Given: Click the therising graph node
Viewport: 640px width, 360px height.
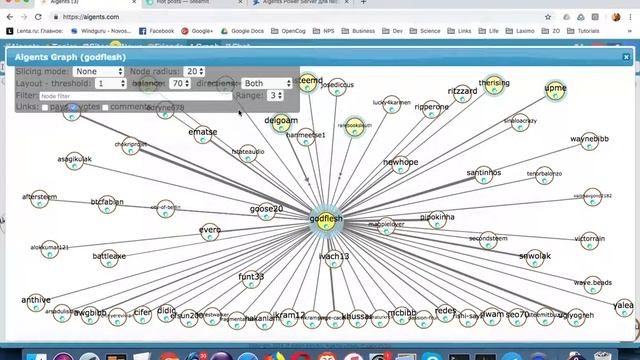Looking at the screenshot, I should click(494, 86).
